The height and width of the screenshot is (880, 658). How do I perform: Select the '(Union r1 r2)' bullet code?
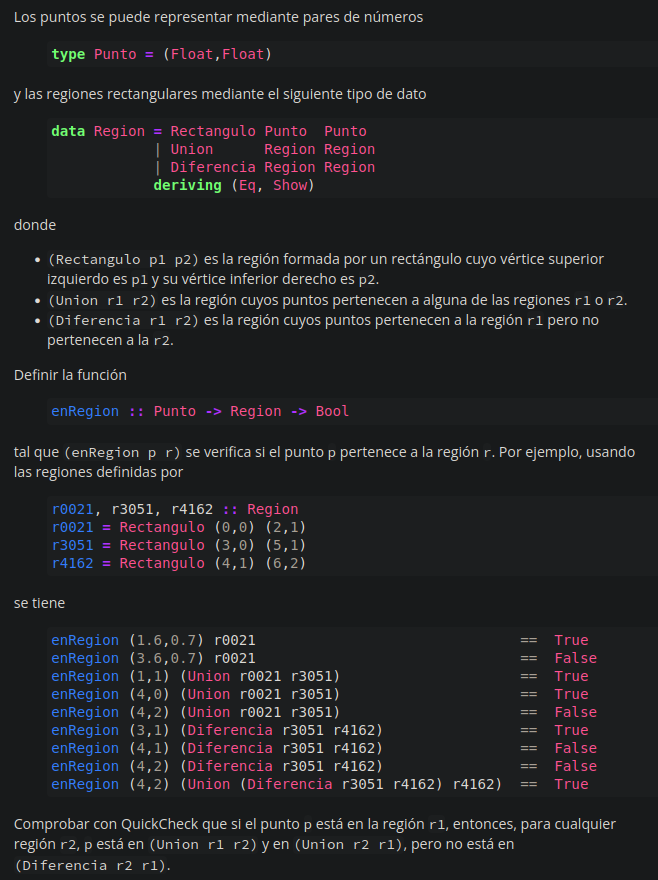tap(102, 301)
